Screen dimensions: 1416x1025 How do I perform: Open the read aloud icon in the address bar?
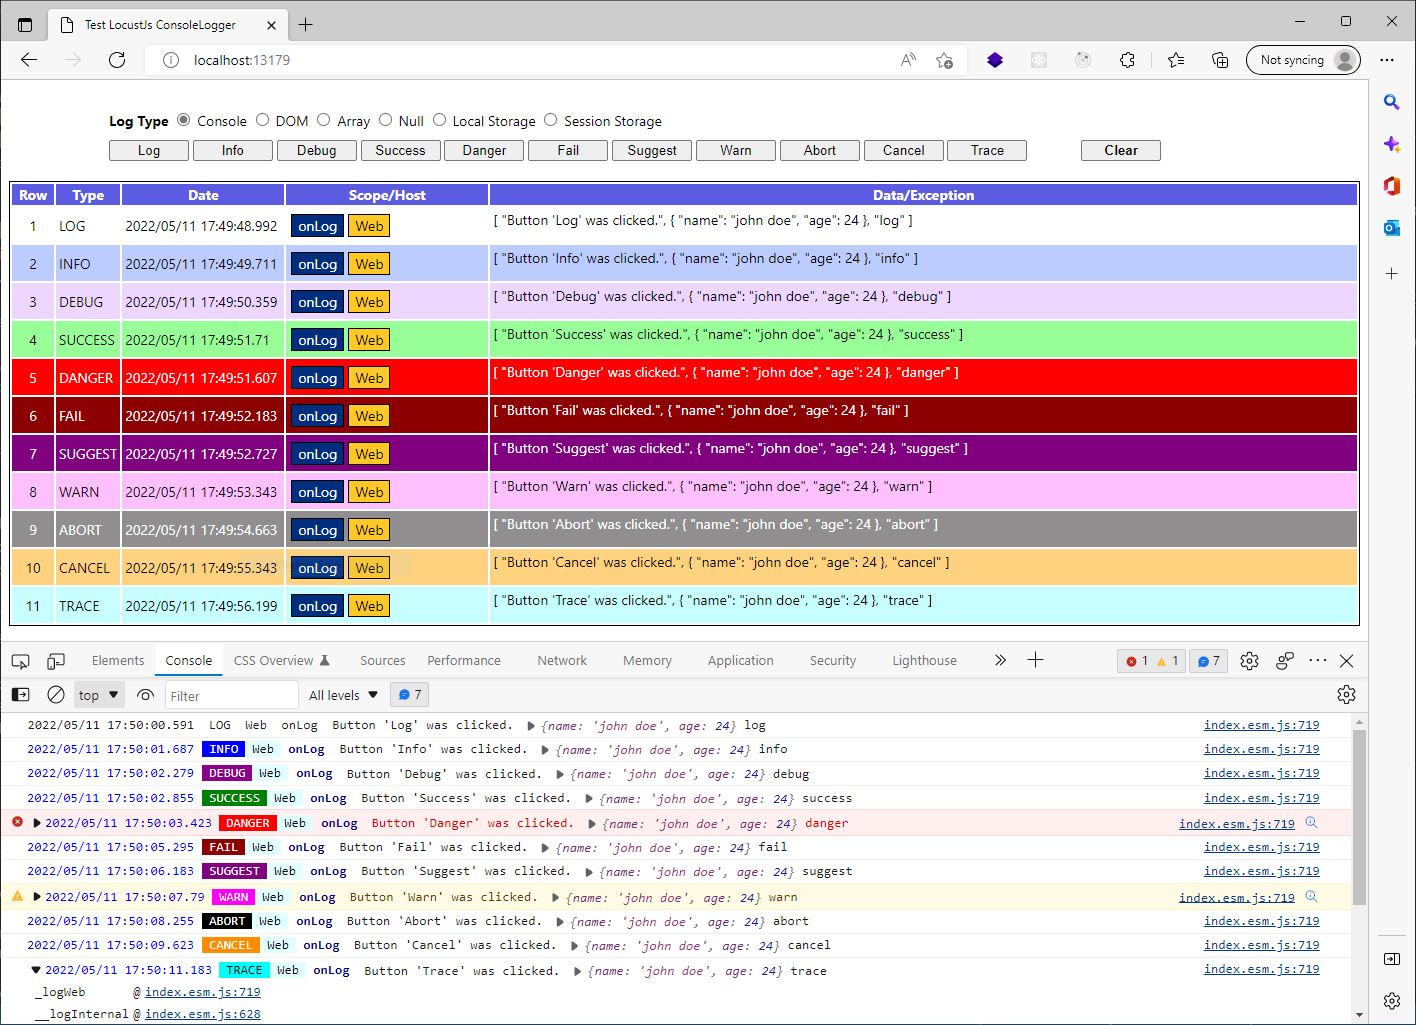pos(908,60)
